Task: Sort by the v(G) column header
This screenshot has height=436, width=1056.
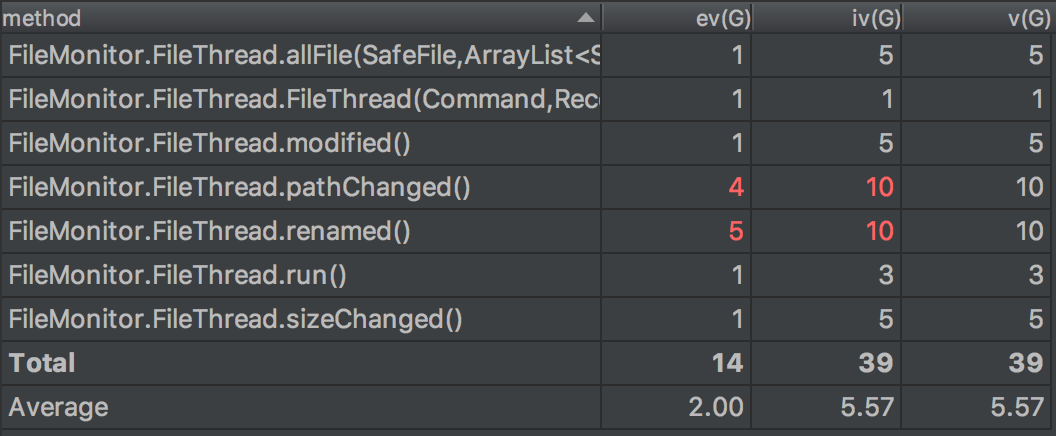Action: [1021, 18]
